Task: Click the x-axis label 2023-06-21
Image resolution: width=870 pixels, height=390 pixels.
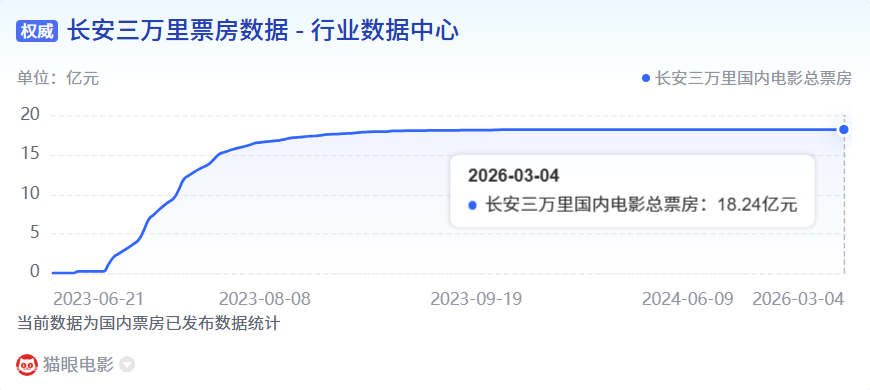Action: pyautogui.click(x=98, y=299)
